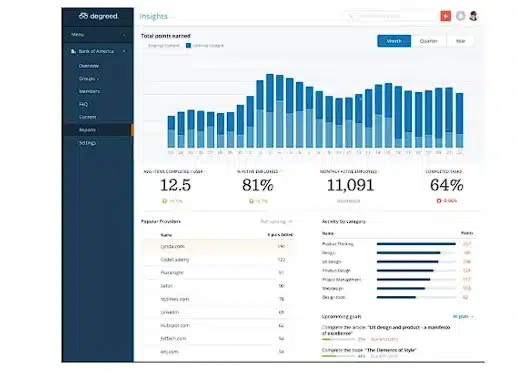Open Settings in the sidebar
Image resolution: width=521 pixels, height=375 pixels.
(x=87, y=143)
